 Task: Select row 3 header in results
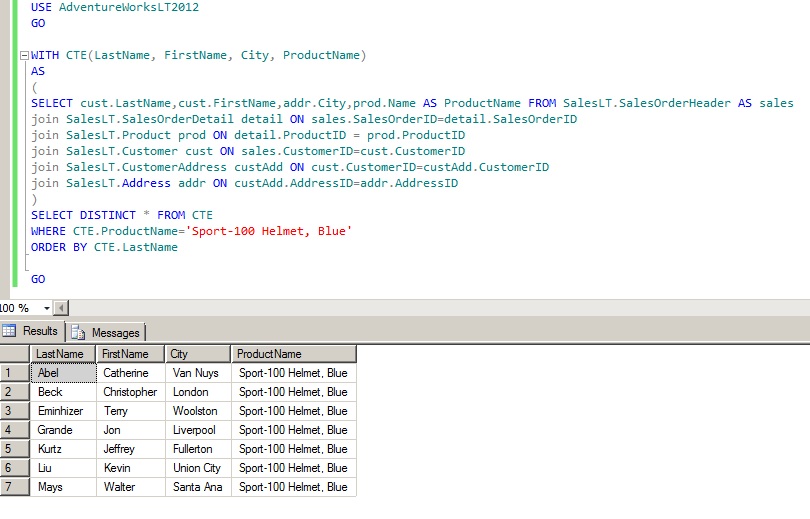click(x=14, y=411)
